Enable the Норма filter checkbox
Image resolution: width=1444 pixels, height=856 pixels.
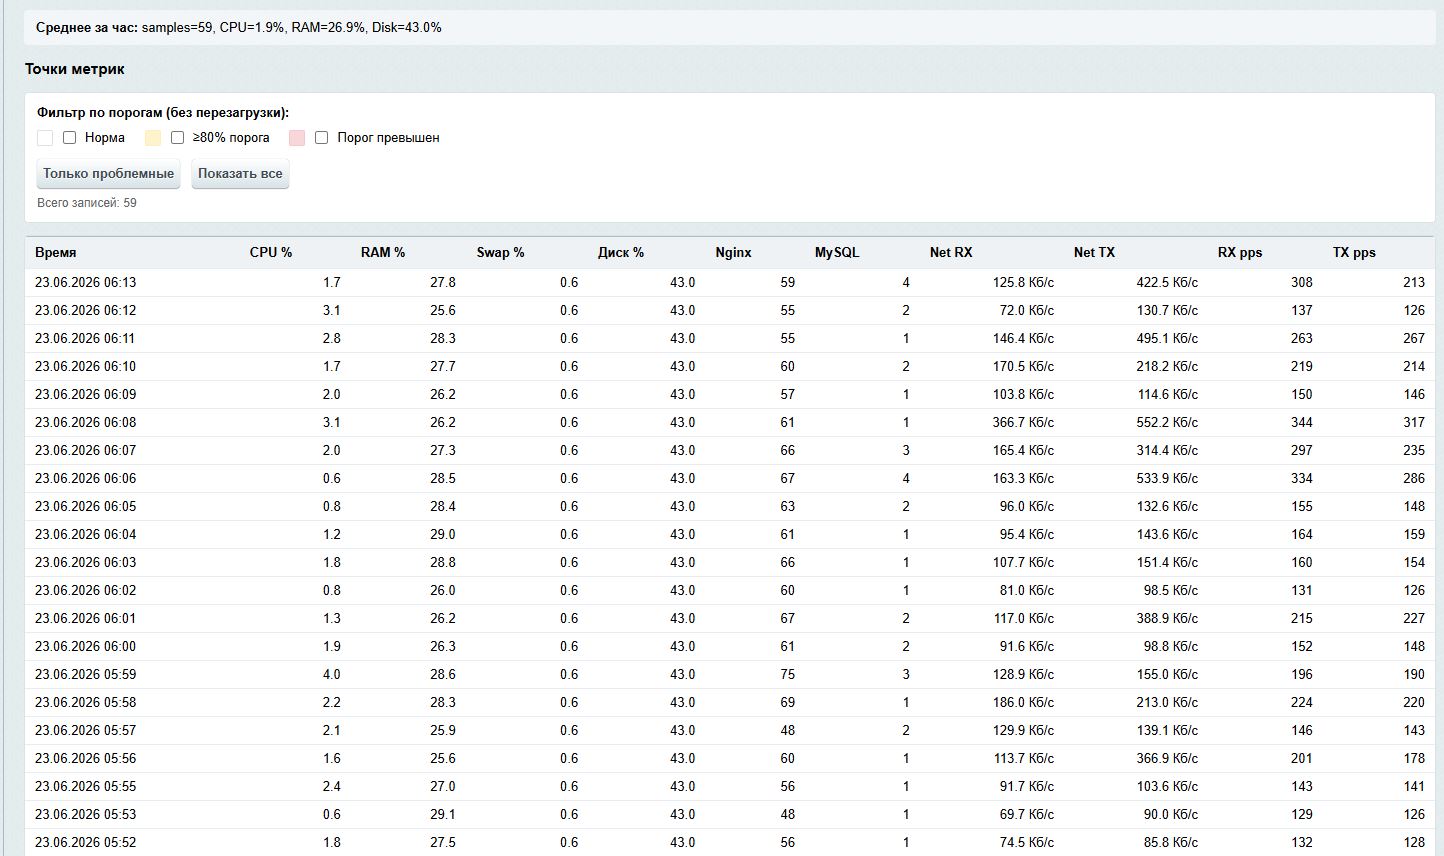pos(69,138)
